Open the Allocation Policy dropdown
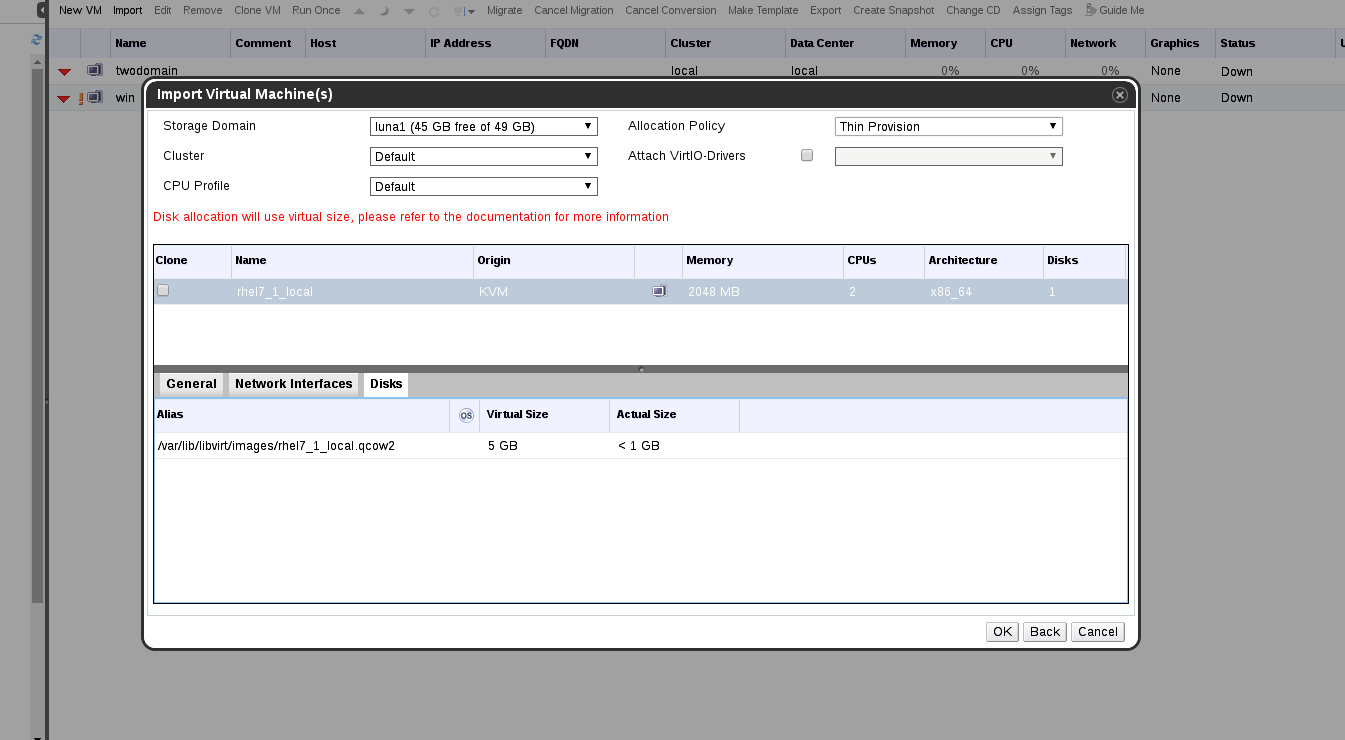Image resolution: width=1345 pixels, height=740 pixels. 948,127
